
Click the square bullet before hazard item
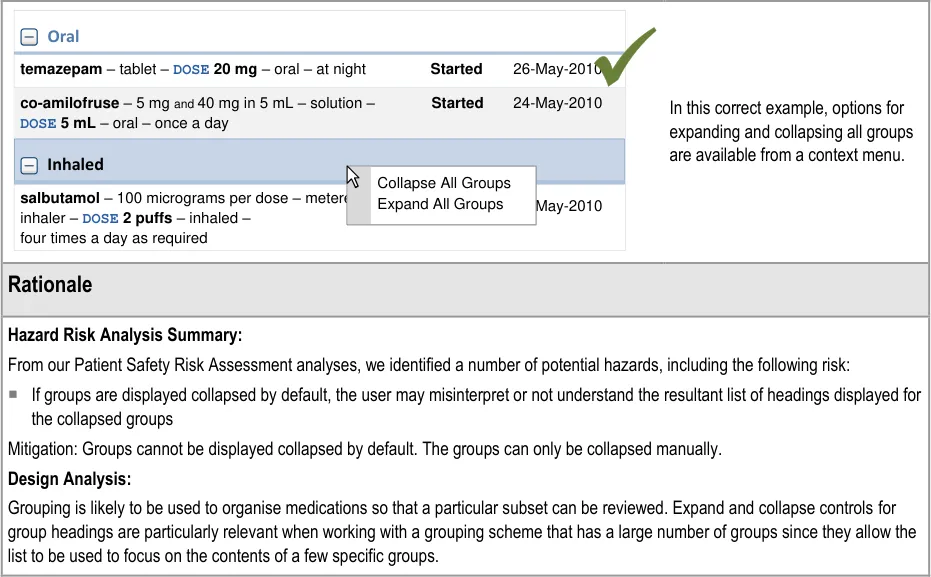pyautogui.click(x=14, y=395)
